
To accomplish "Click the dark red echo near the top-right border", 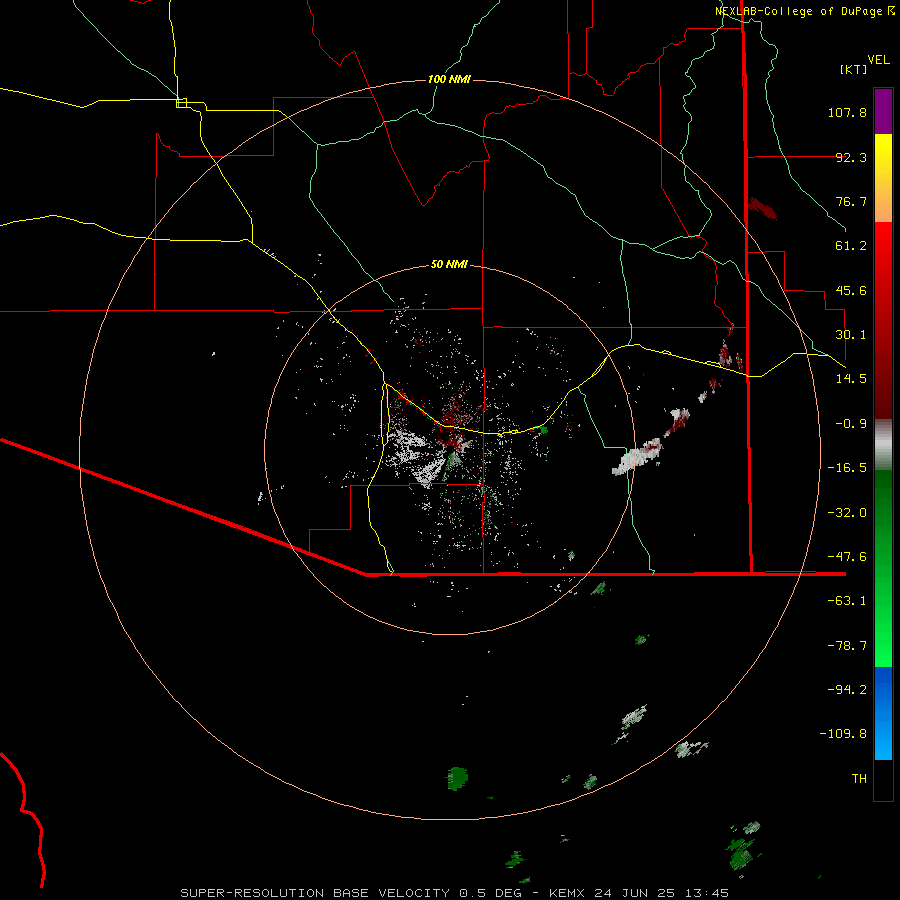I will (x=762, y=208).
